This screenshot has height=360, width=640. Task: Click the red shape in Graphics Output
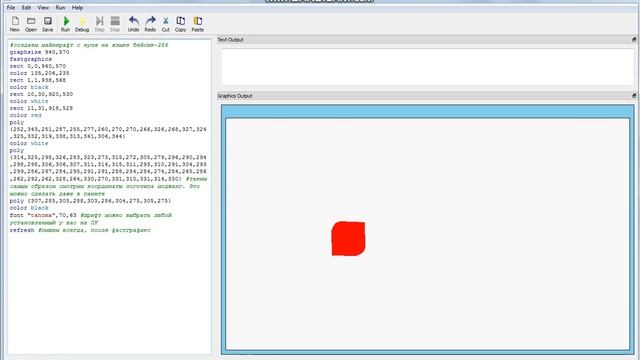348,239
